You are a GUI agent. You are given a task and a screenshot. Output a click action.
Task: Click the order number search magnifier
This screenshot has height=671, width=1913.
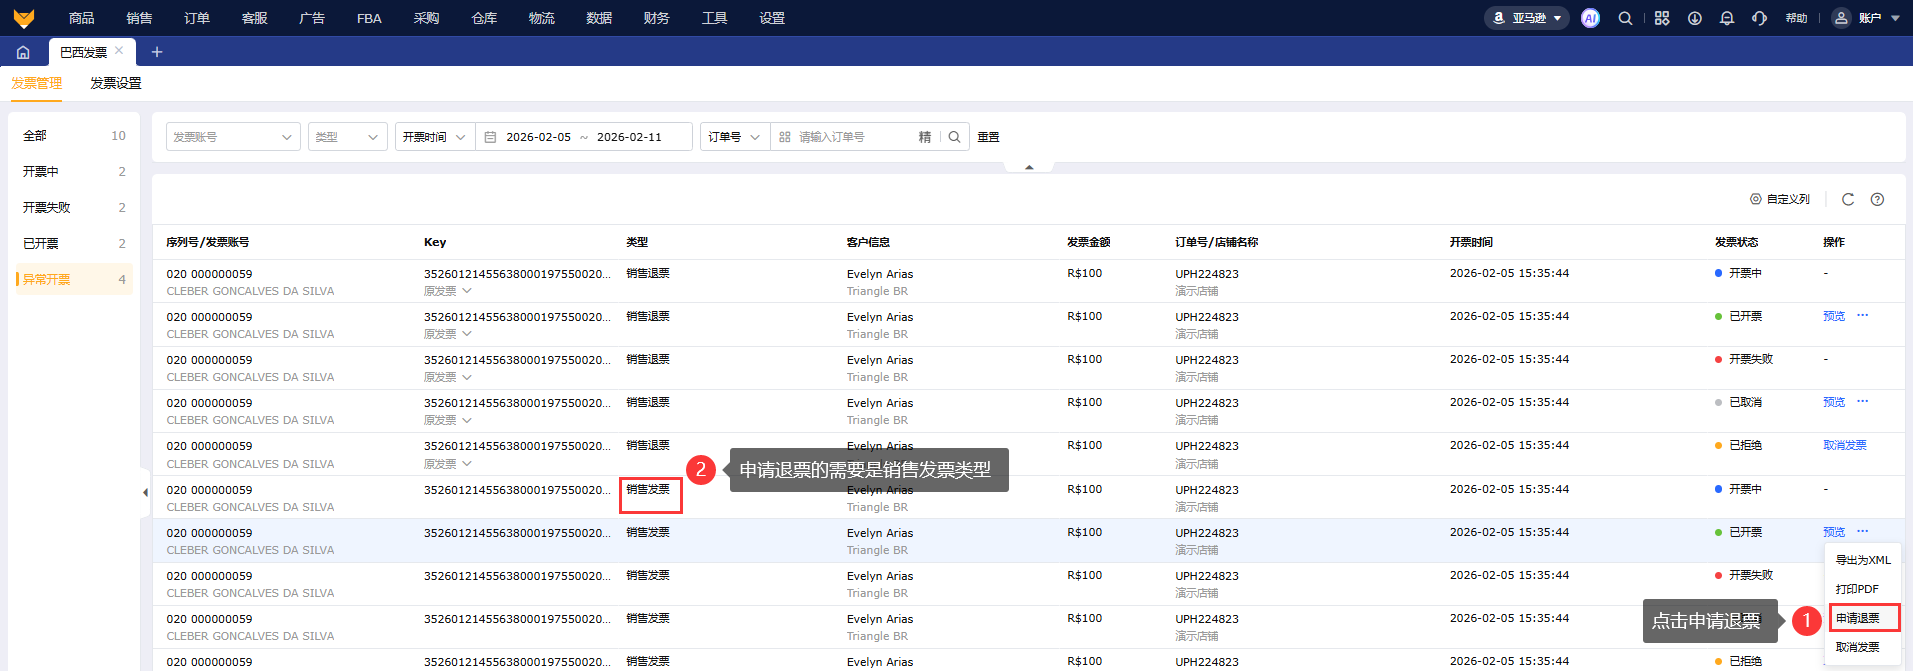955,137
